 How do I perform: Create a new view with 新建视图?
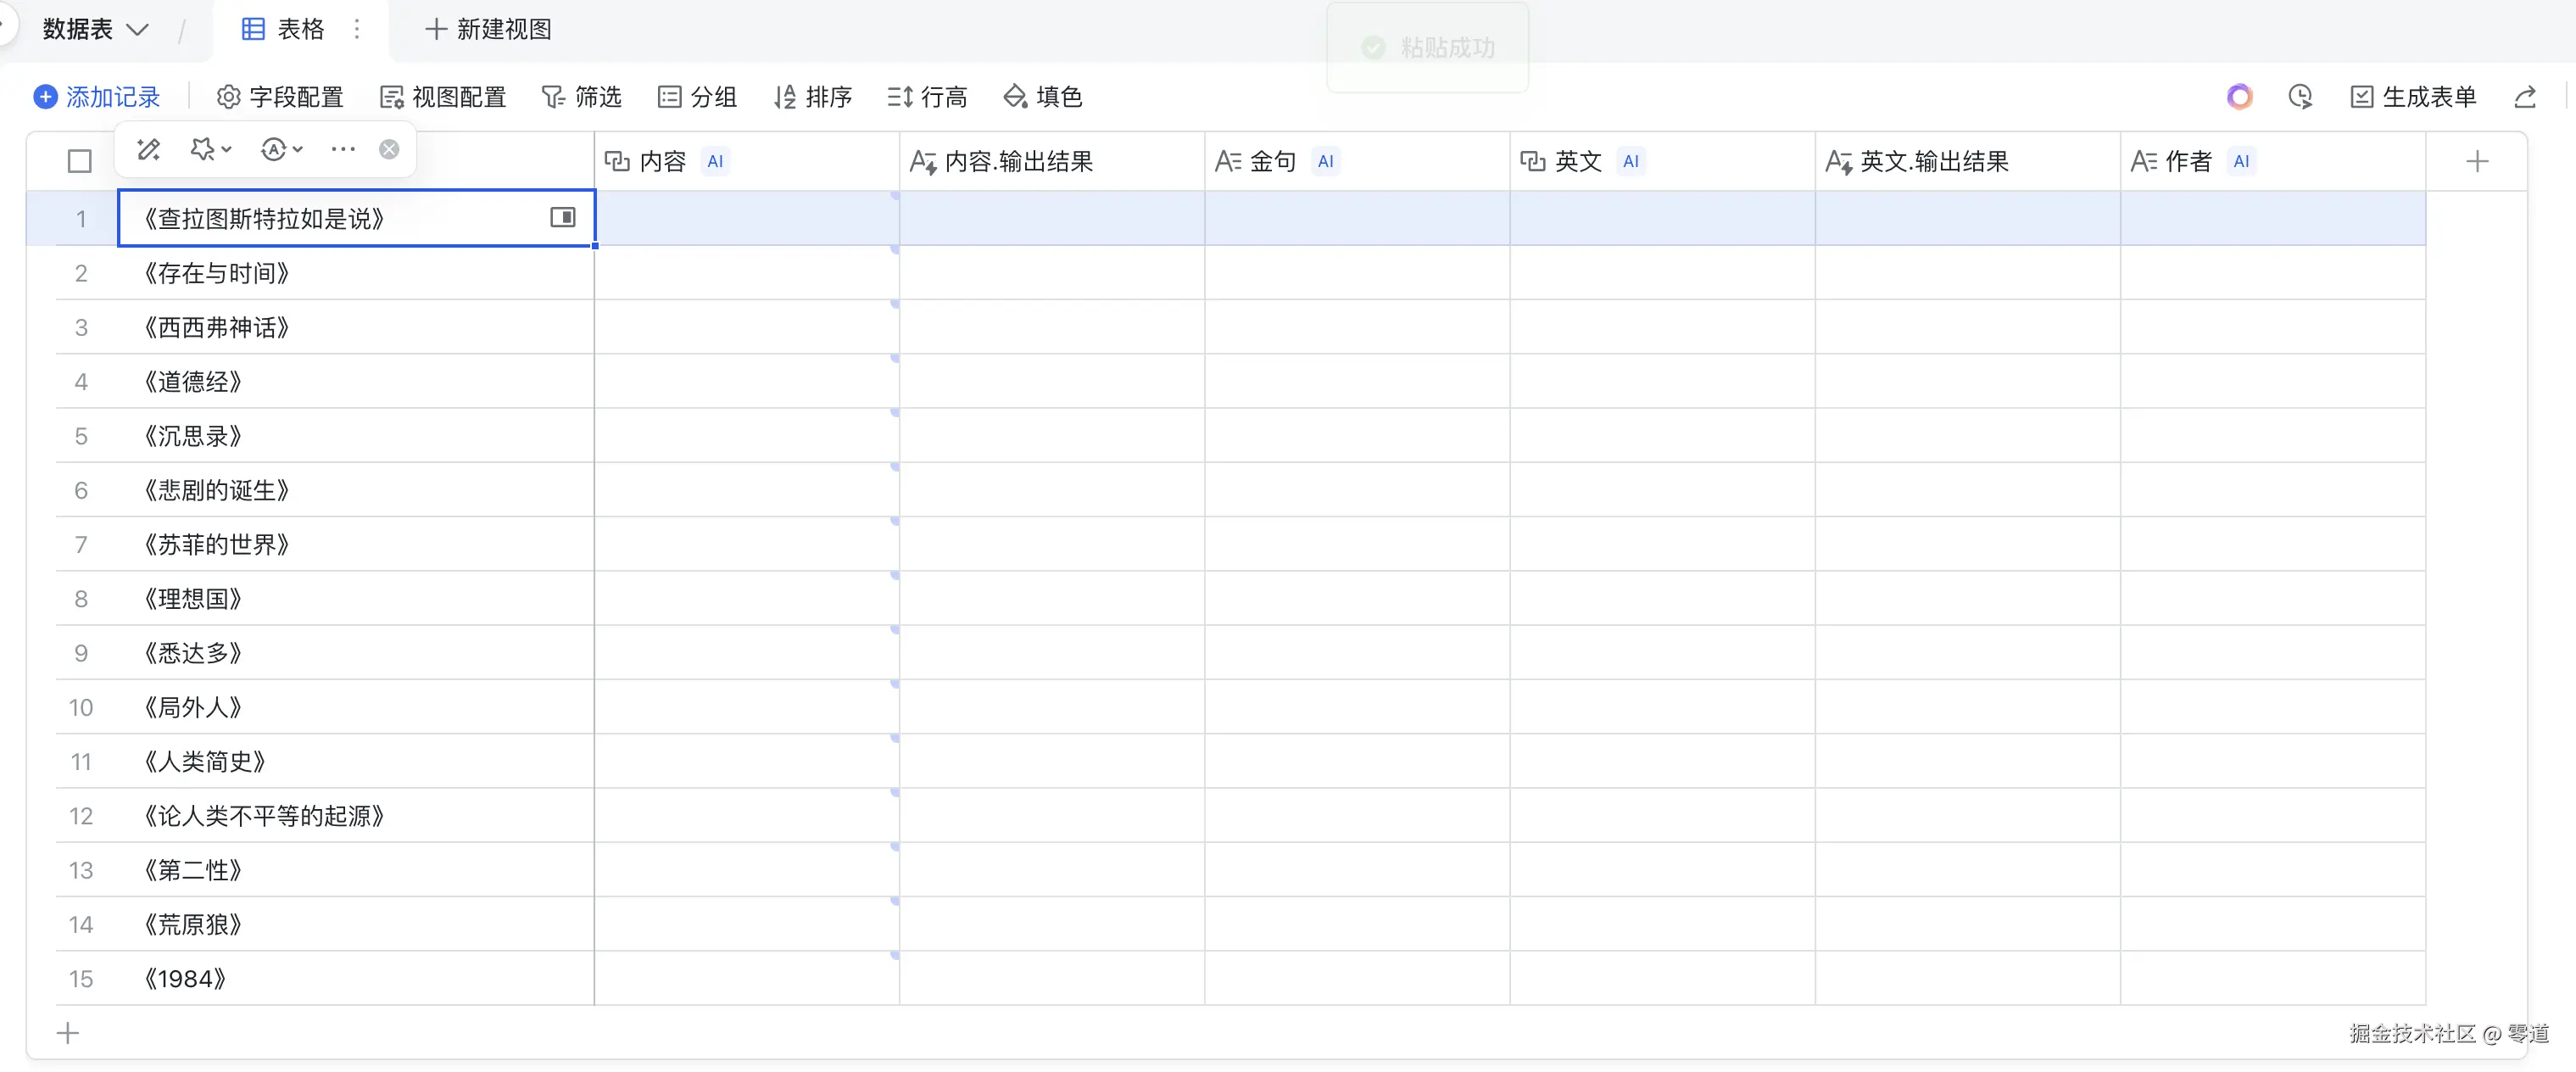tap(488, 29)
